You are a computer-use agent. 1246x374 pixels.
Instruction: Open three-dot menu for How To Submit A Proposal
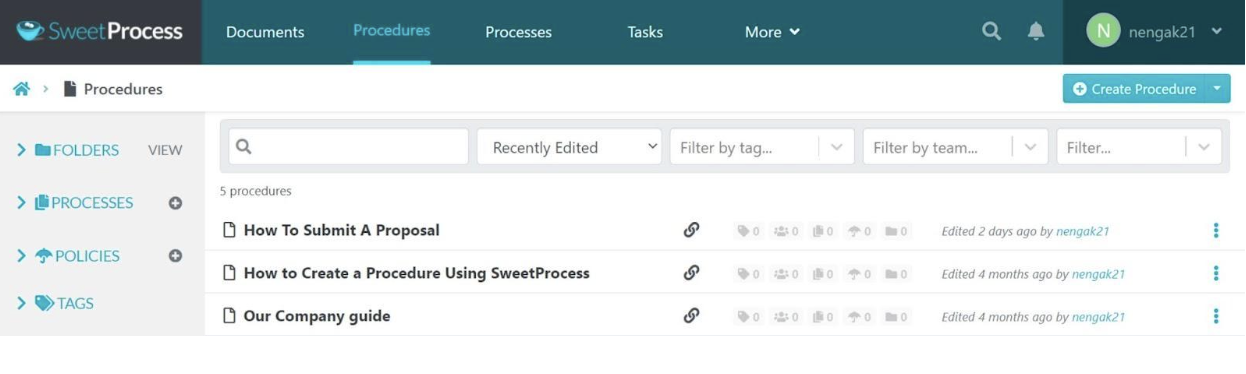(x=1216, y=230)
